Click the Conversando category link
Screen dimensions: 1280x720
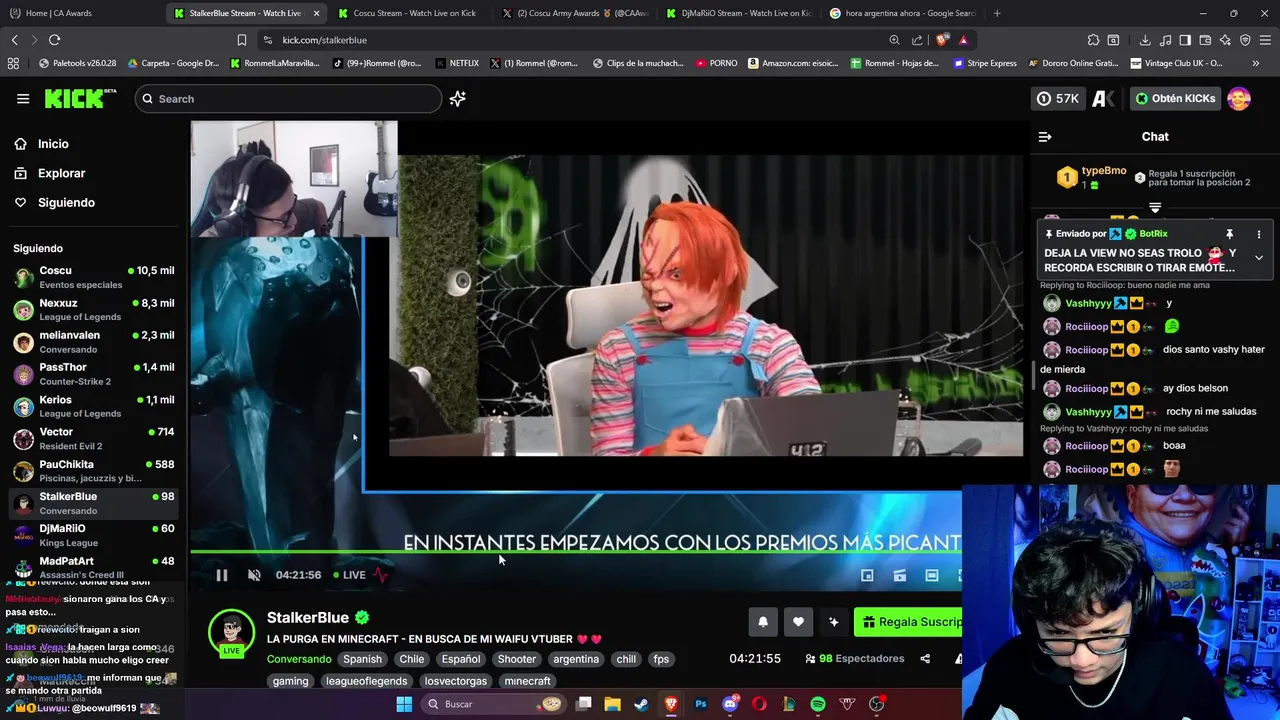click(299, 659)
